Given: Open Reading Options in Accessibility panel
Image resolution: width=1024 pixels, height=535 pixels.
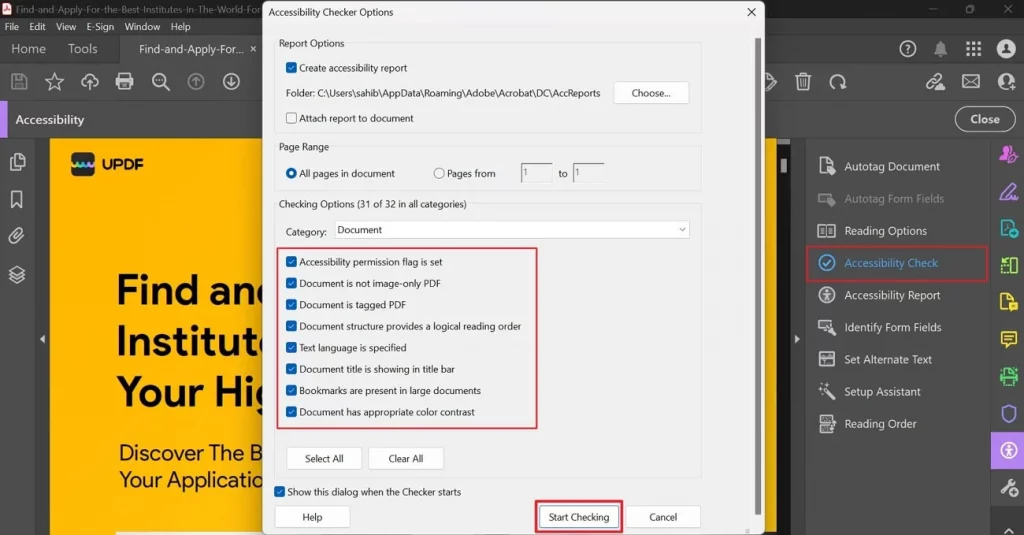Looking at the screenshot, I should 872,231.
